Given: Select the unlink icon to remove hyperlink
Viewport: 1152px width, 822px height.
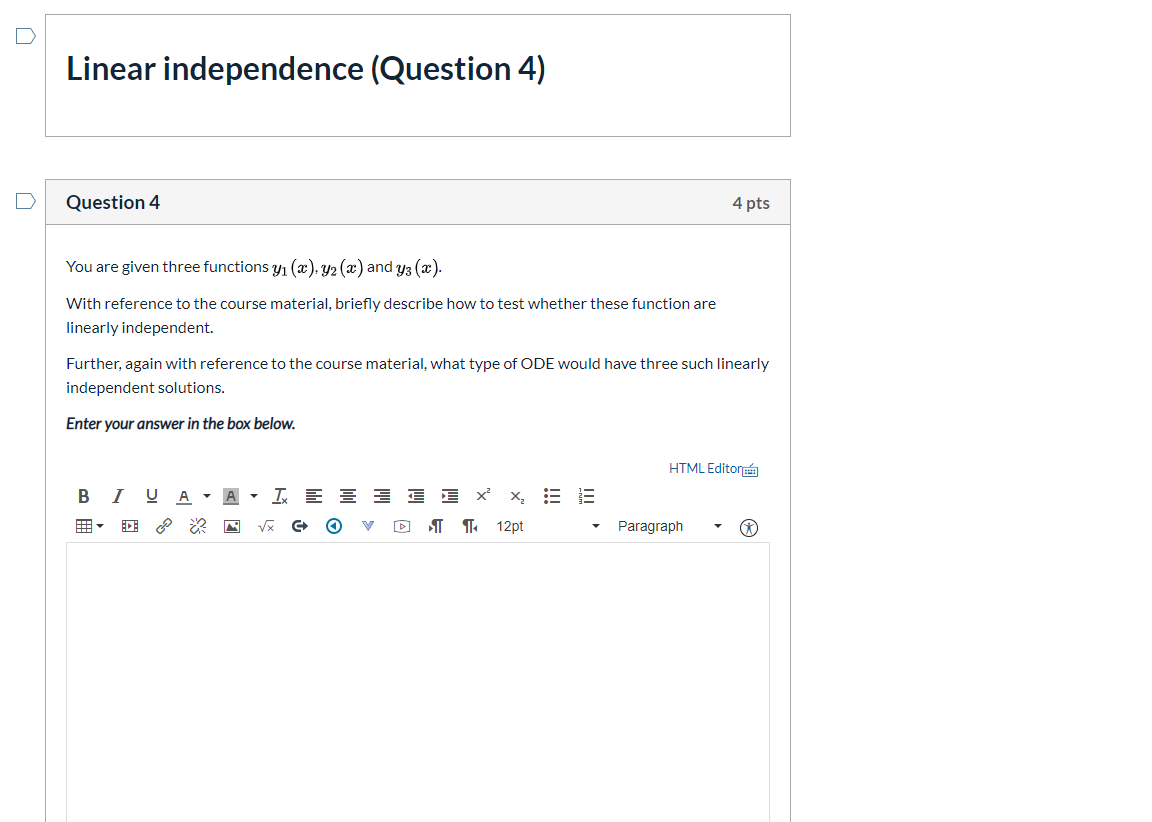Looking at the screenshot, I should click(197, 526).
